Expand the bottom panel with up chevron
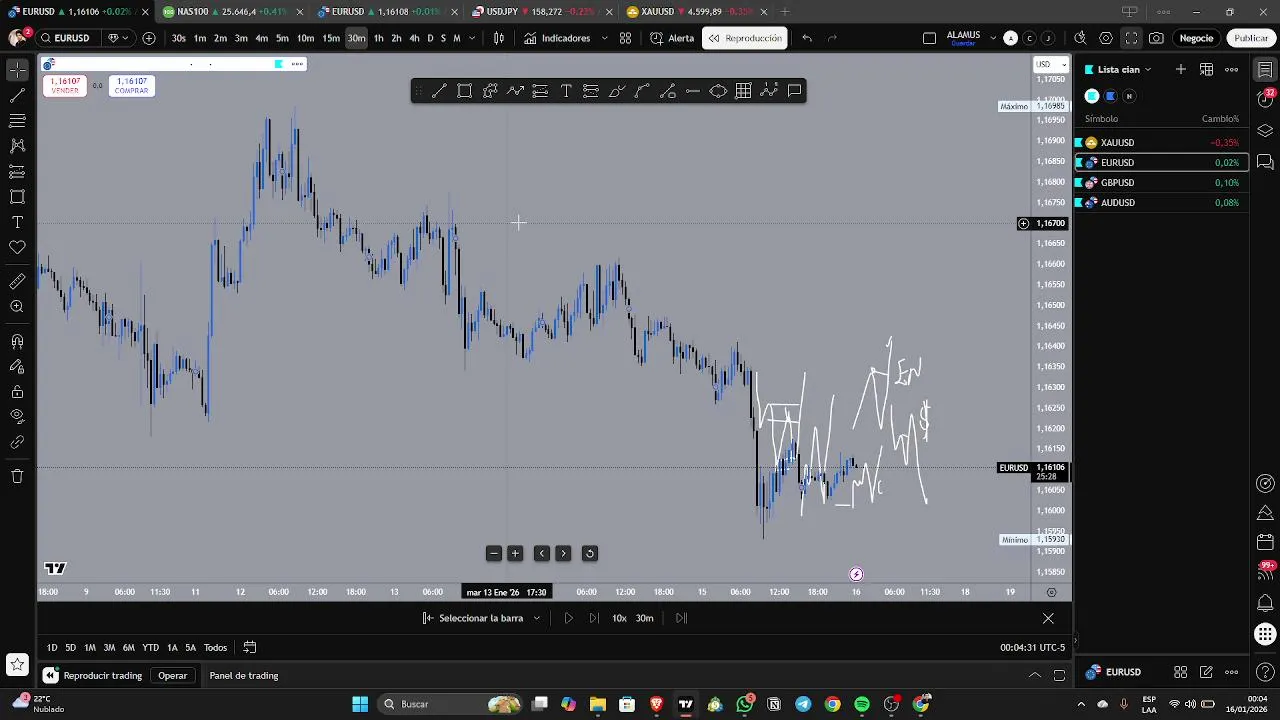The image size is (1280, 720). click(x=1034, y=675)
